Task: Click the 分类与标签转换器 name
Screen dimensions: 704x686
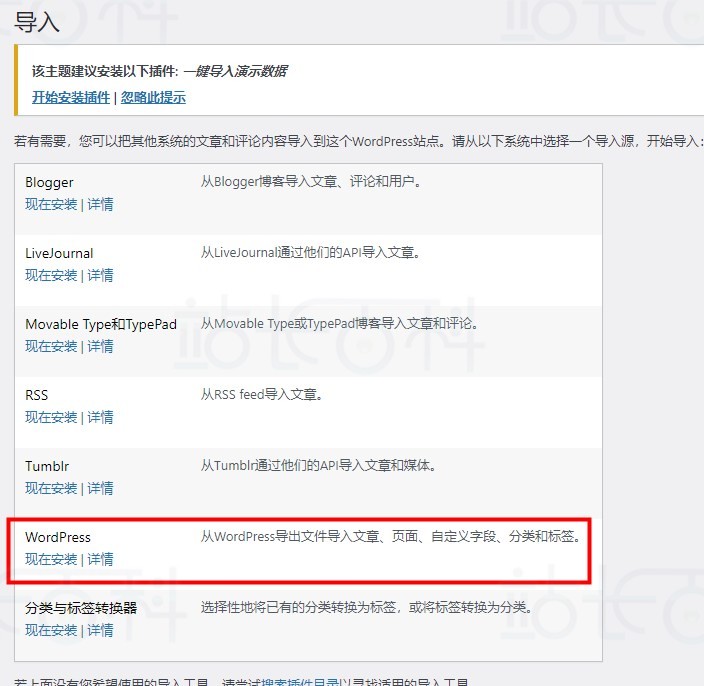Action: pos(81,608)
